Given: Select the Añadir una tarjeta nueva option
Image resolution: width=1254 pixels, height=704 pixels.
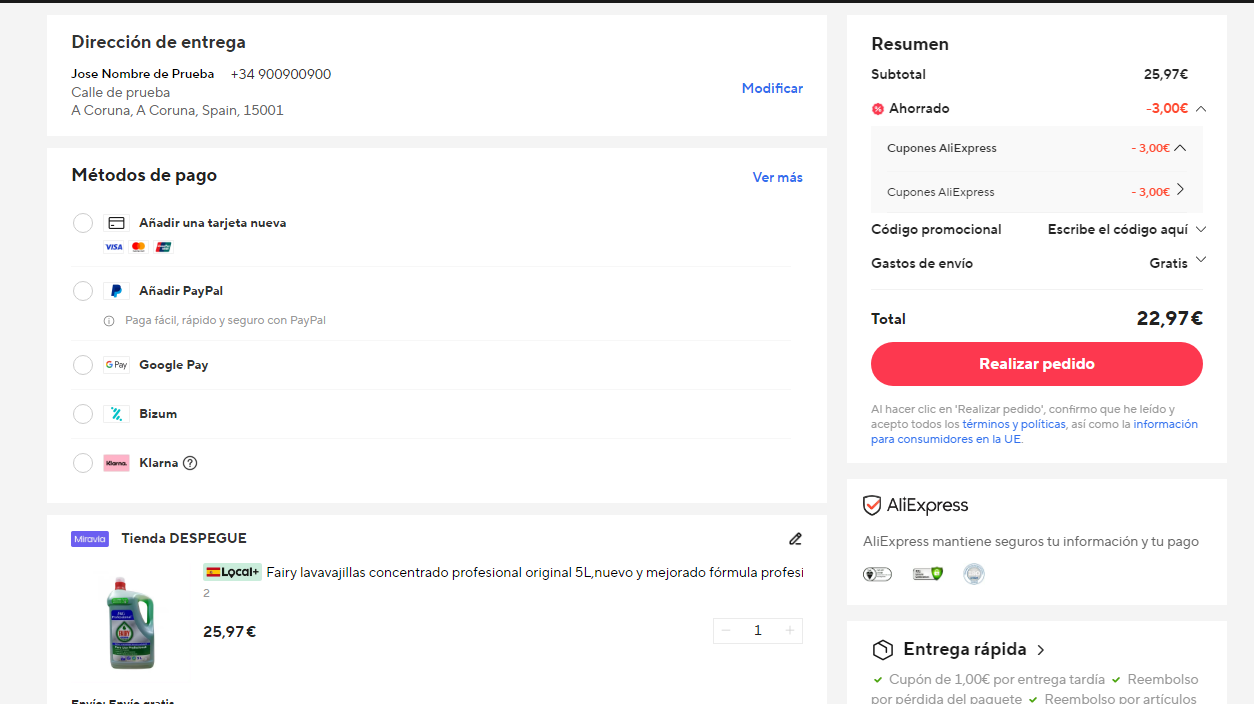Looking at the screenshot, I should (83, 223).
